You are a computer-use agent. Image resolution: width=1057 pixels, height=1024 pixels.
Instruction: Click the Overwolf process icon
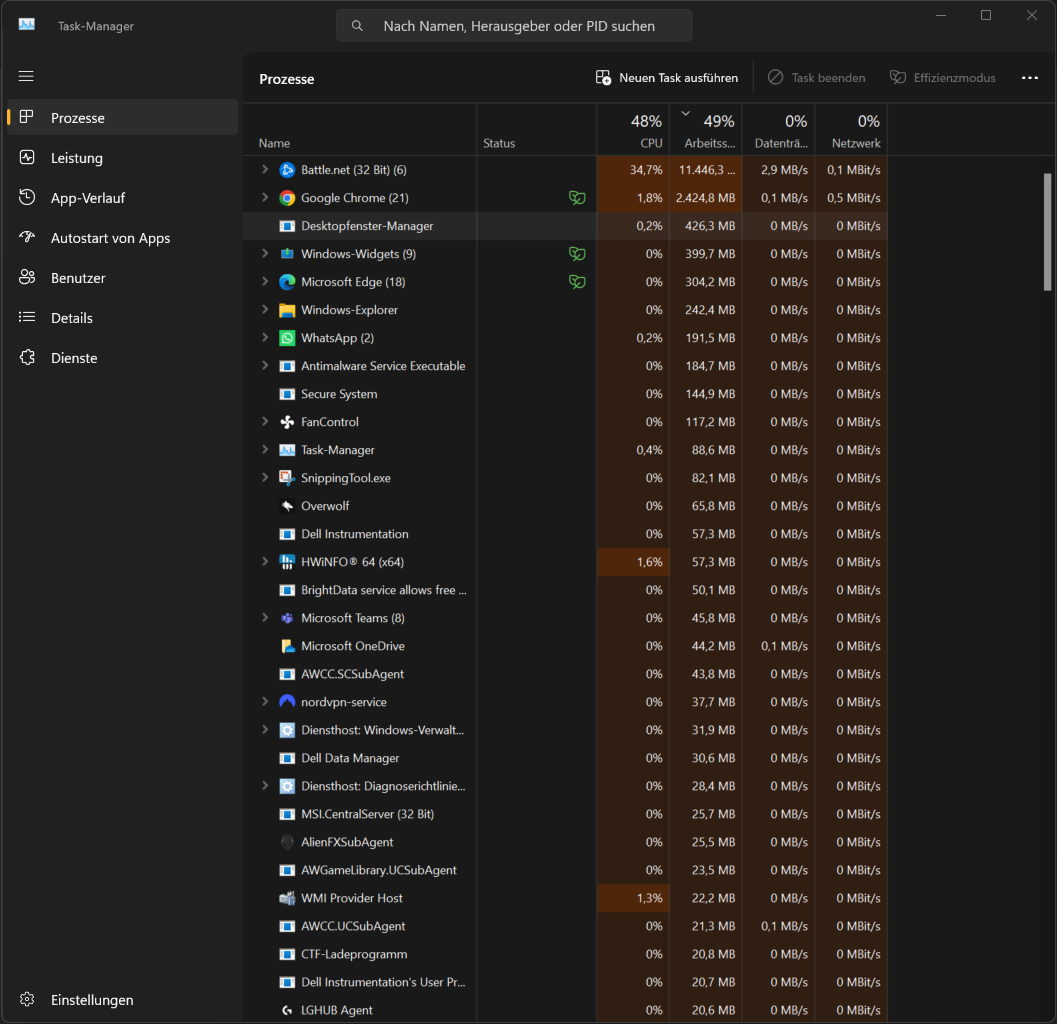(x=287, y=506)
